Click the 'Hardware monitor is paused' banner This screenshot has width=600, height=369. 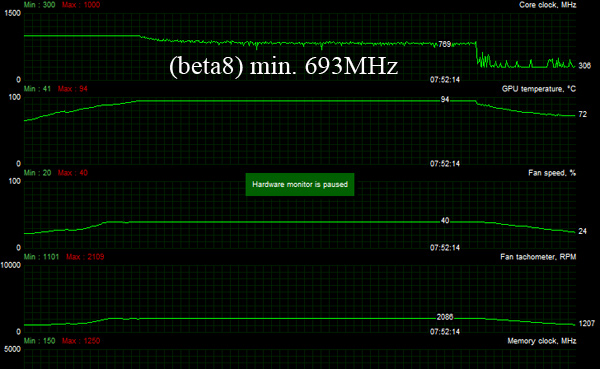click(x=300, y=184)
